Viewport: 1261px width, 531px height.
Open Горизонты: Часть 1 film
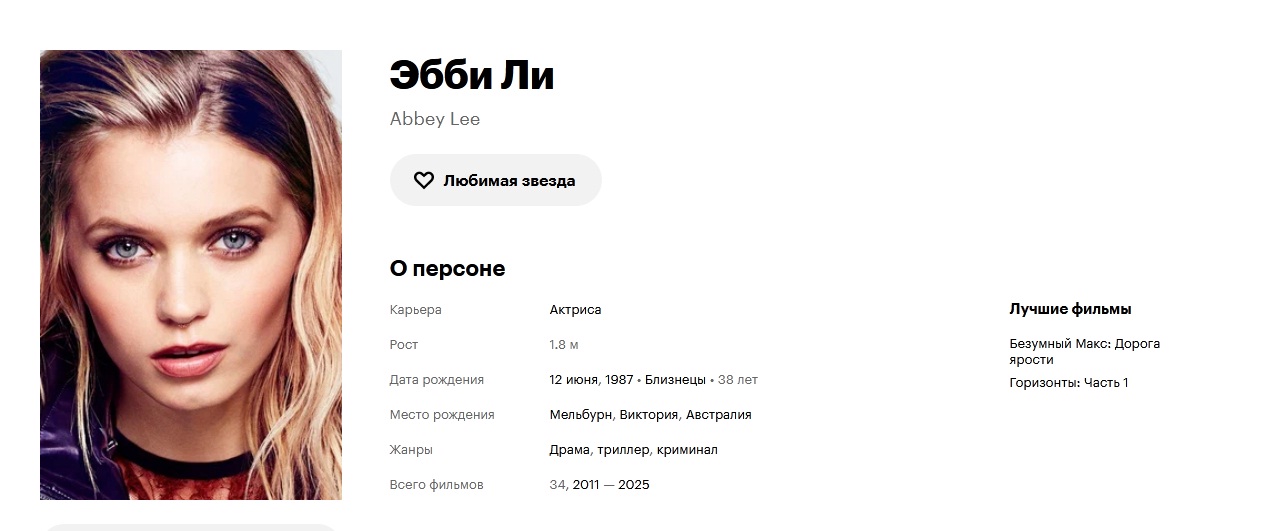[1069, 383]
